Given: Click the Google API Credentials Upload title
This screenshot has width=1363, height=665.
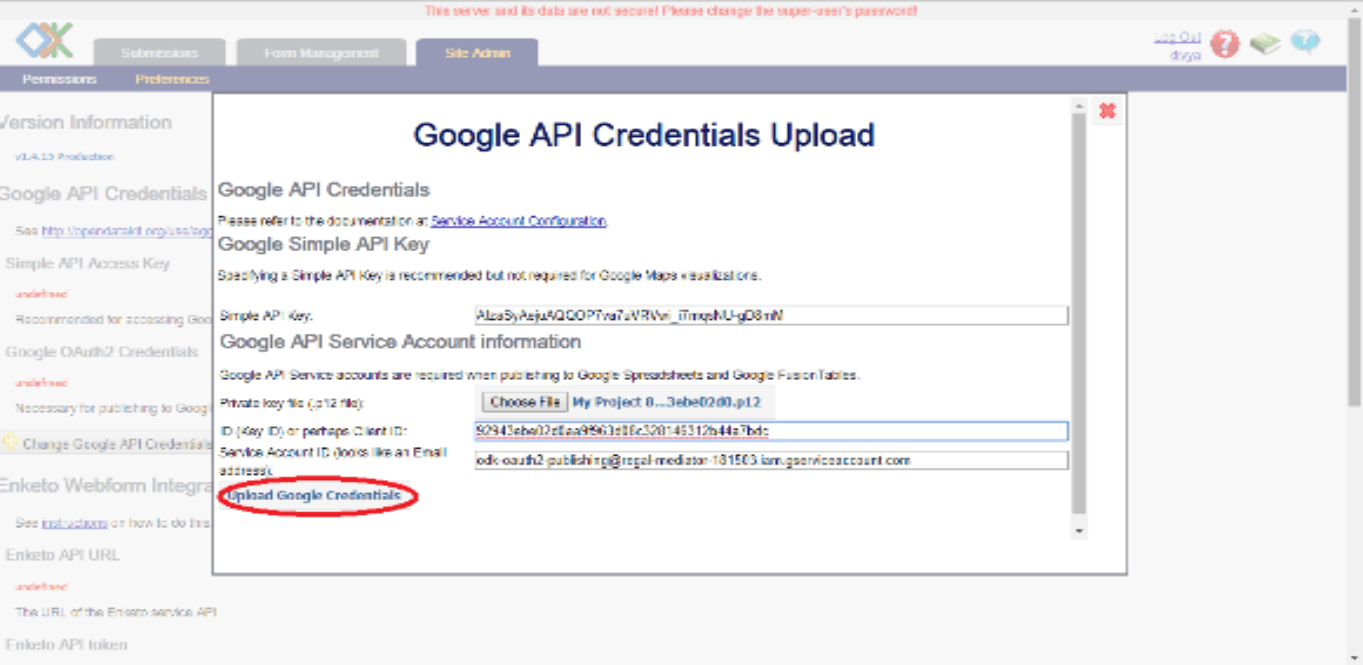Looking at the screenshot, I should click(x=644, y=135).
